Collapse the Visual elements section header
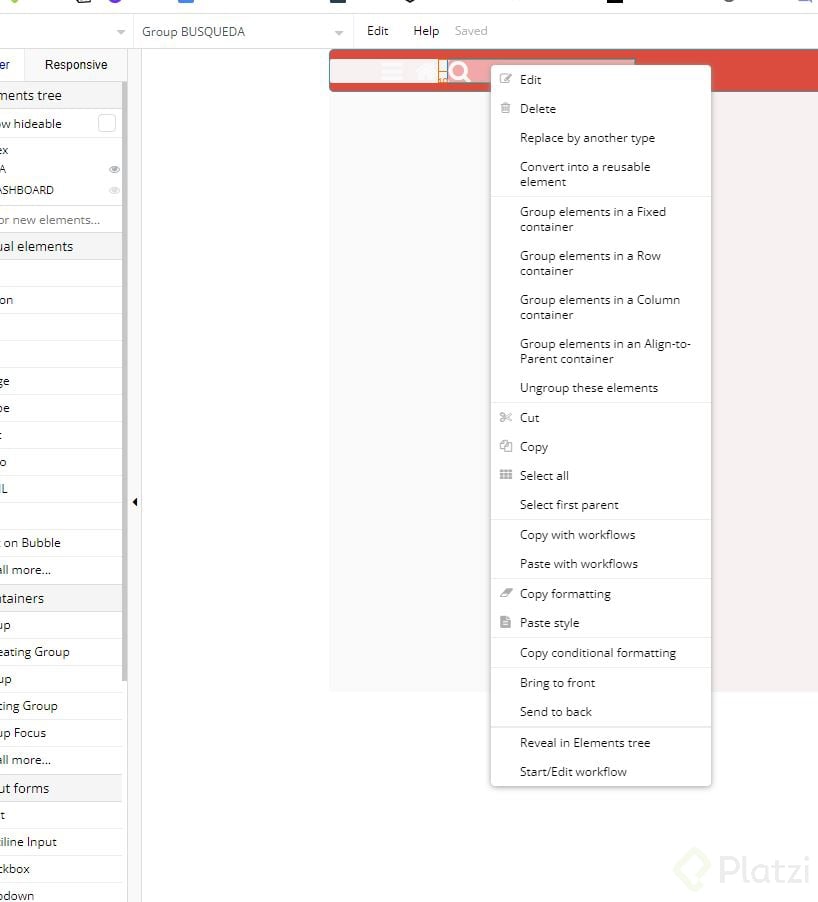818x902 pixels. click(x=60, y=246)
